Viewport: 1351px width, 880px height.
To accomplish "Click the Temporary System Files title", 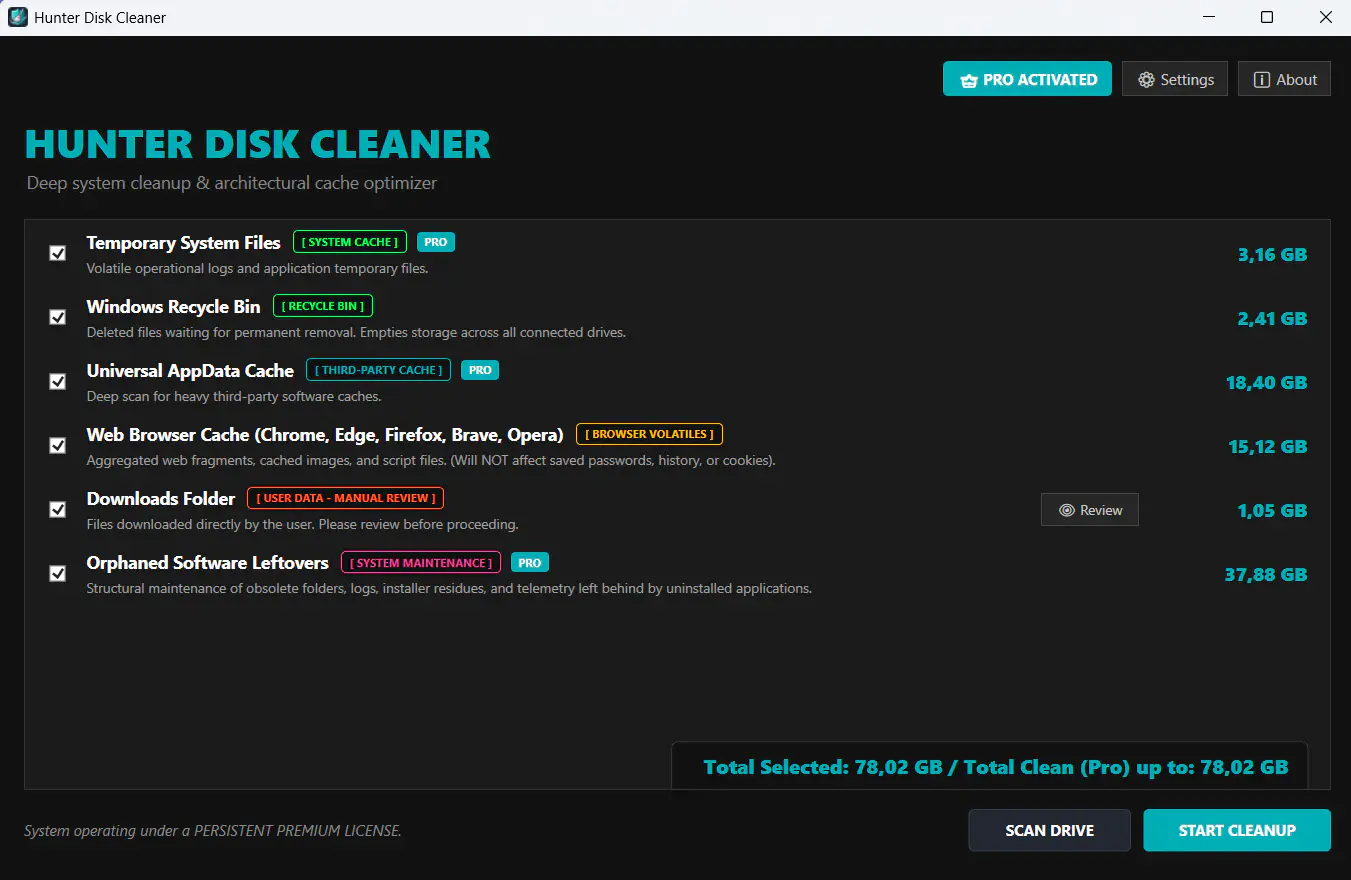I will tap(184, 243).
